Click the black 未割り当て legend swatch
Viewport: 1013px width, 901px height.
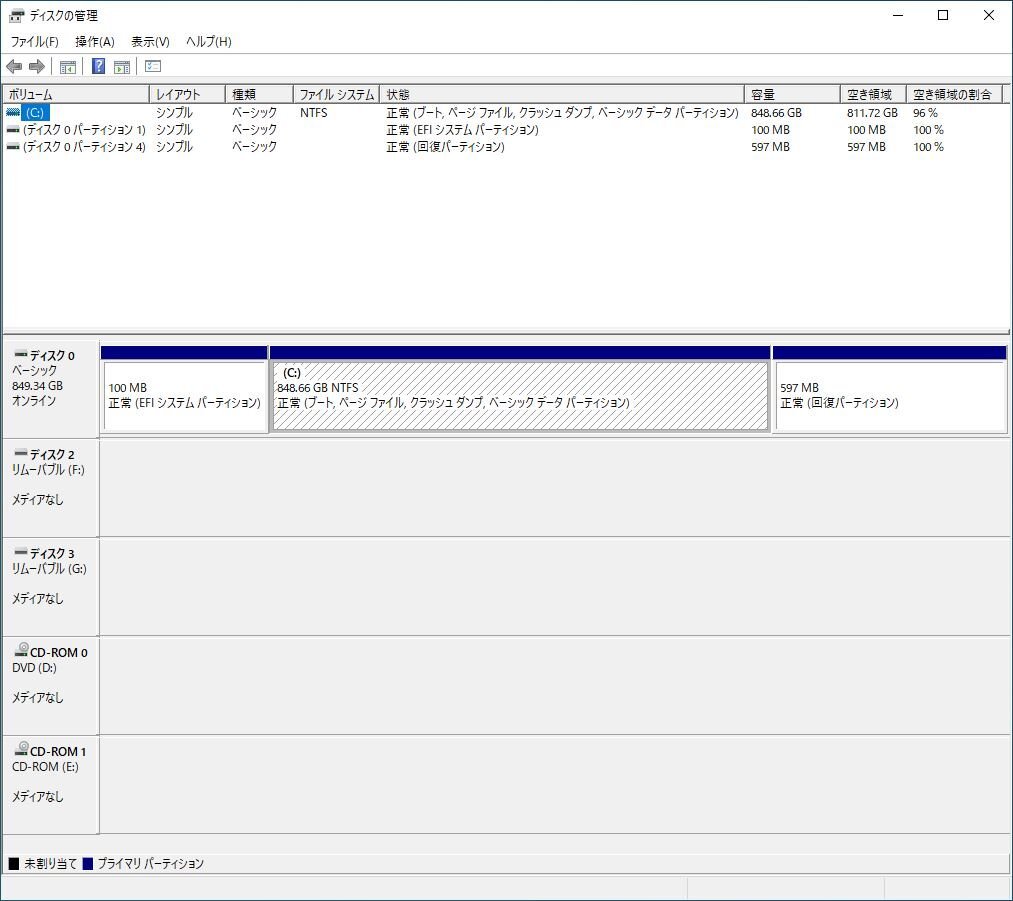point(14,864)
